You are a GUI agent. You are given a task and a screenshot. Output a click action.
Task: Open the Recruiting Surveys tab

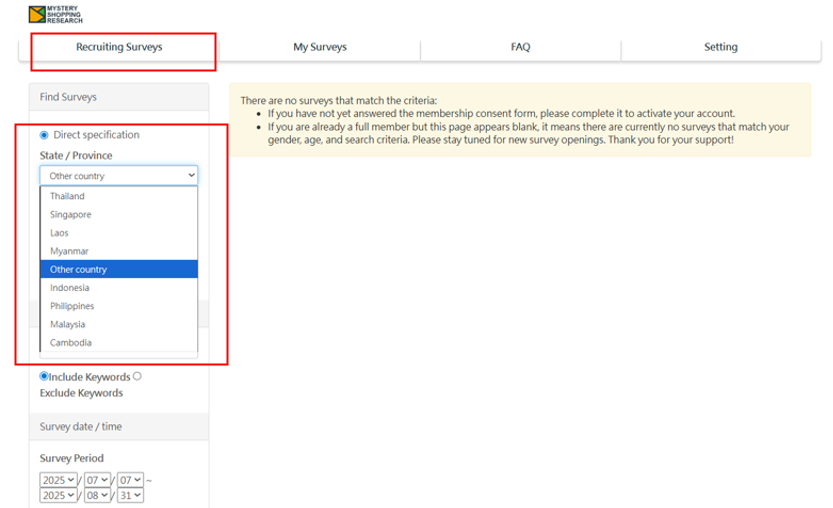(x=119, y=47)
